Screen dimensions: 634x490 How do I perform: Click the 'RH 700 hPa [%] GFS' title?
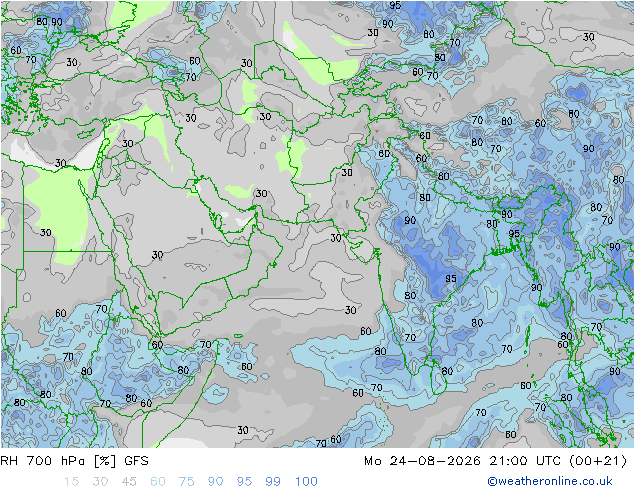[x=74, y=461]
